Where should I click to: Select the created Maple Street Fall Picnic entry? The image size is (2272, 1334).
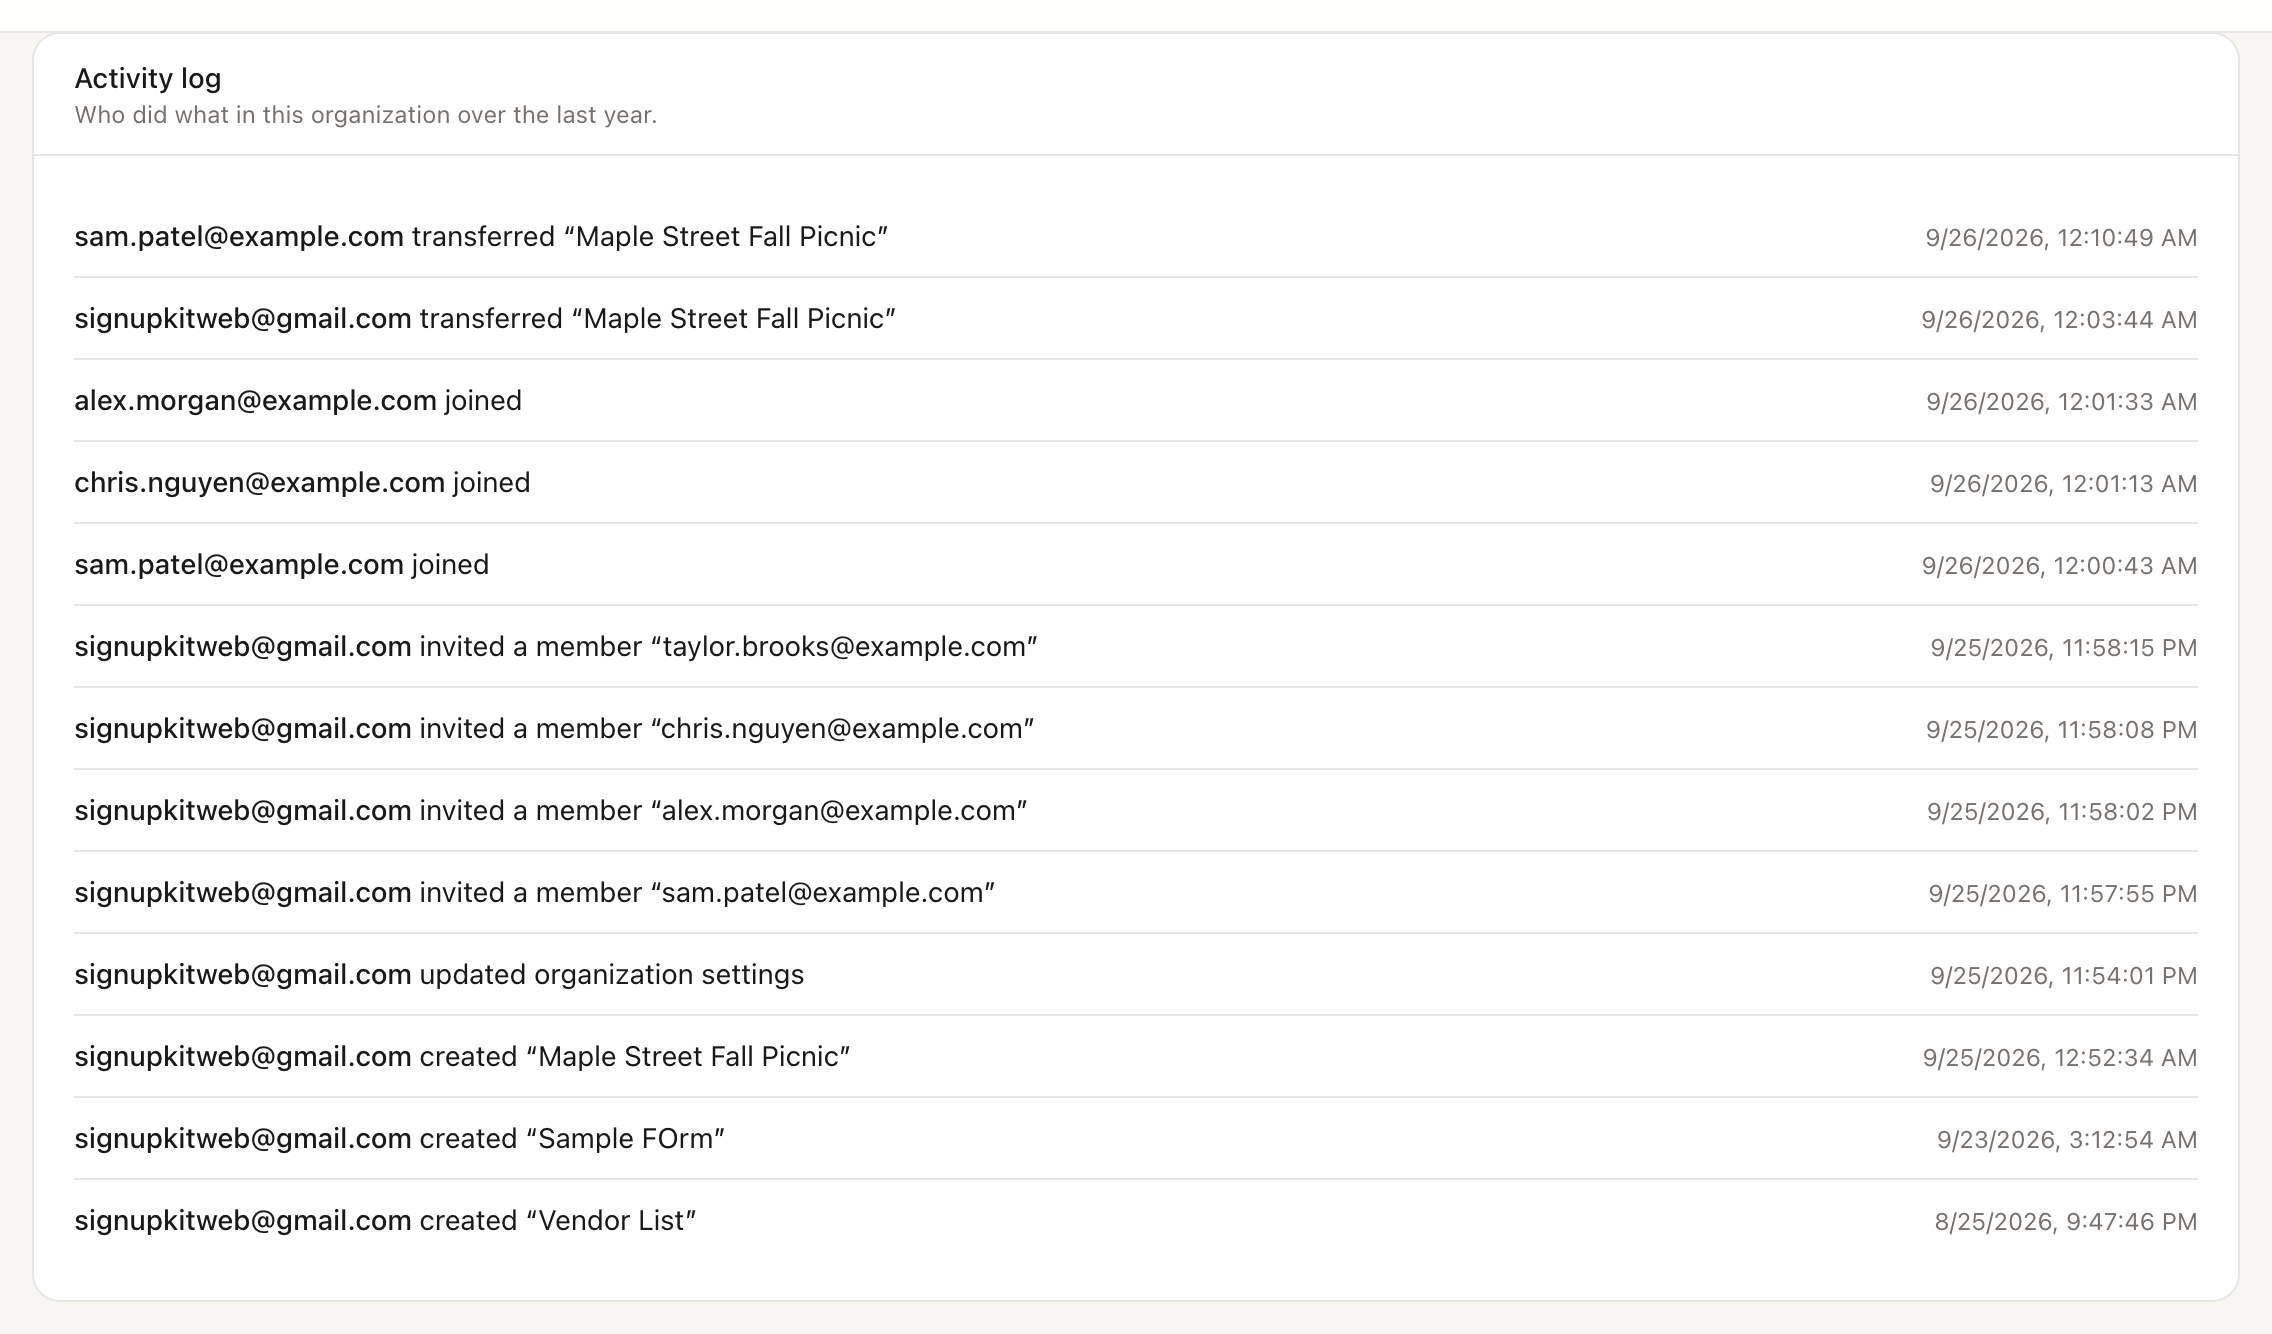click(x=1136, y=1057)
